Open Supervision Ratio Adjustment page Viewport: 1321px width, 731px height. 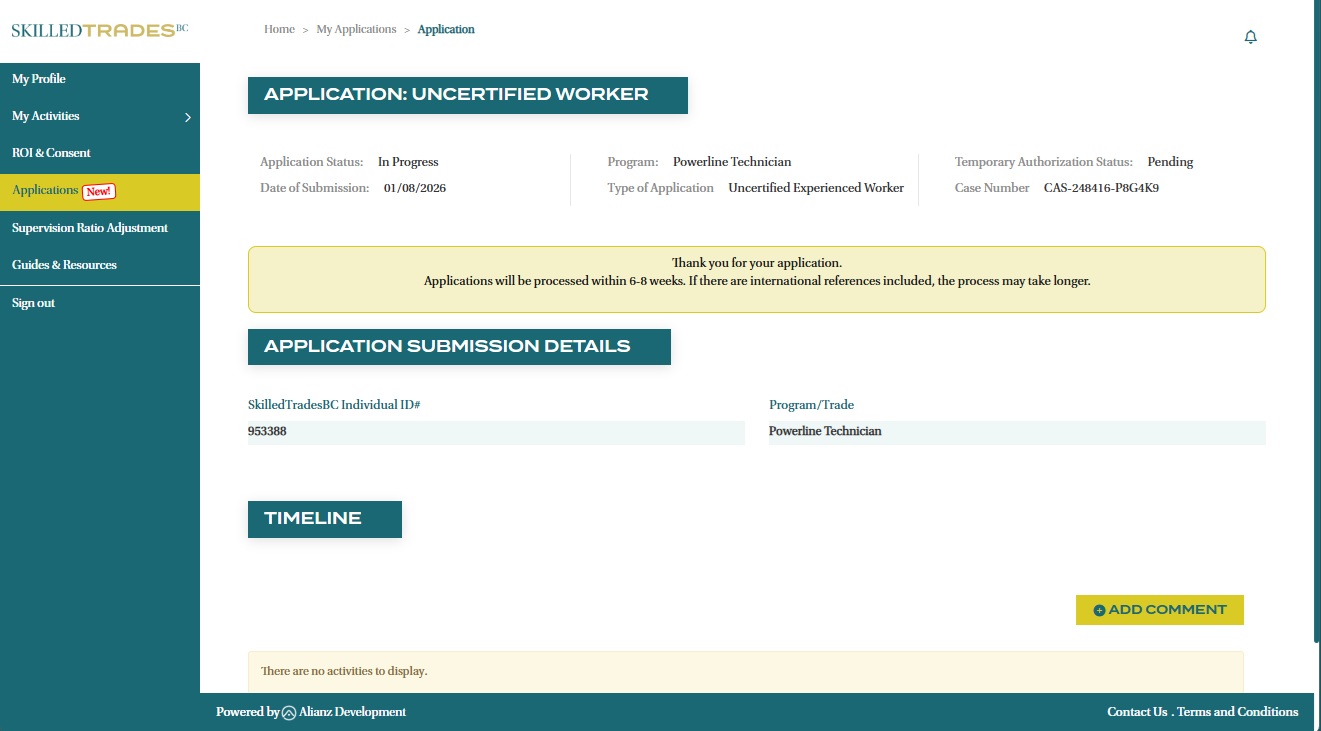coord(90,228)
